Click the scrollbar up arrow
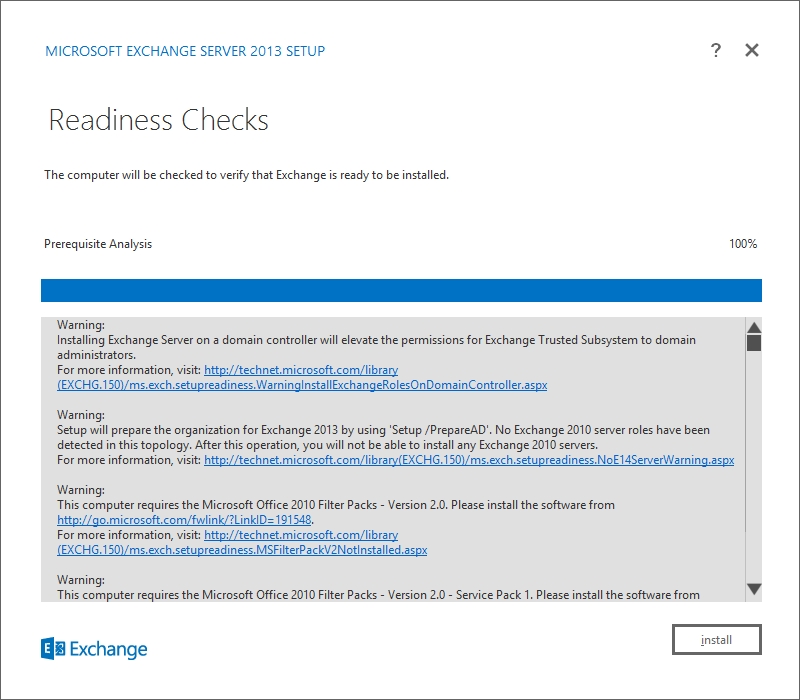 [x=754, y=327]
